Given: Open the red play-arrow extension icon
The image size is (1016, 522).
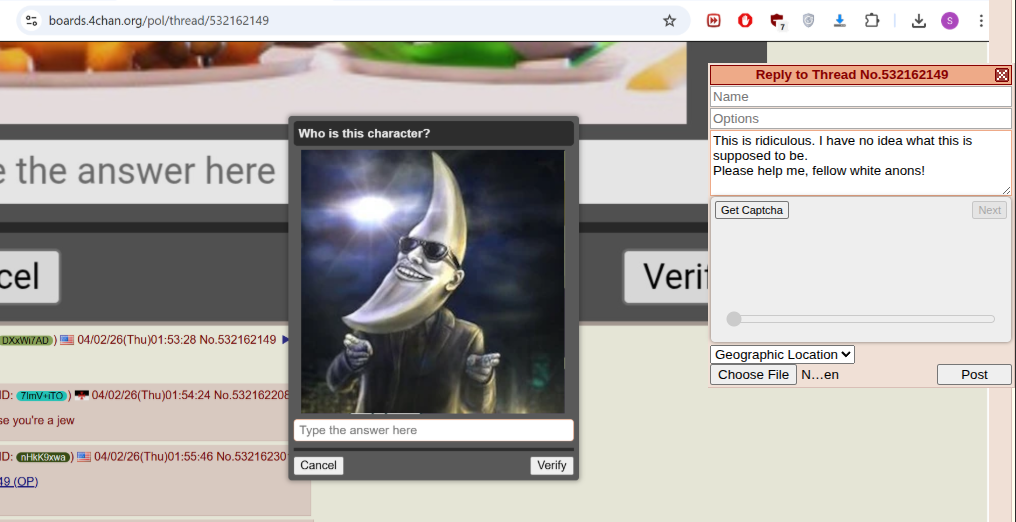Looking at the screenshot, I should click(713, 21).
